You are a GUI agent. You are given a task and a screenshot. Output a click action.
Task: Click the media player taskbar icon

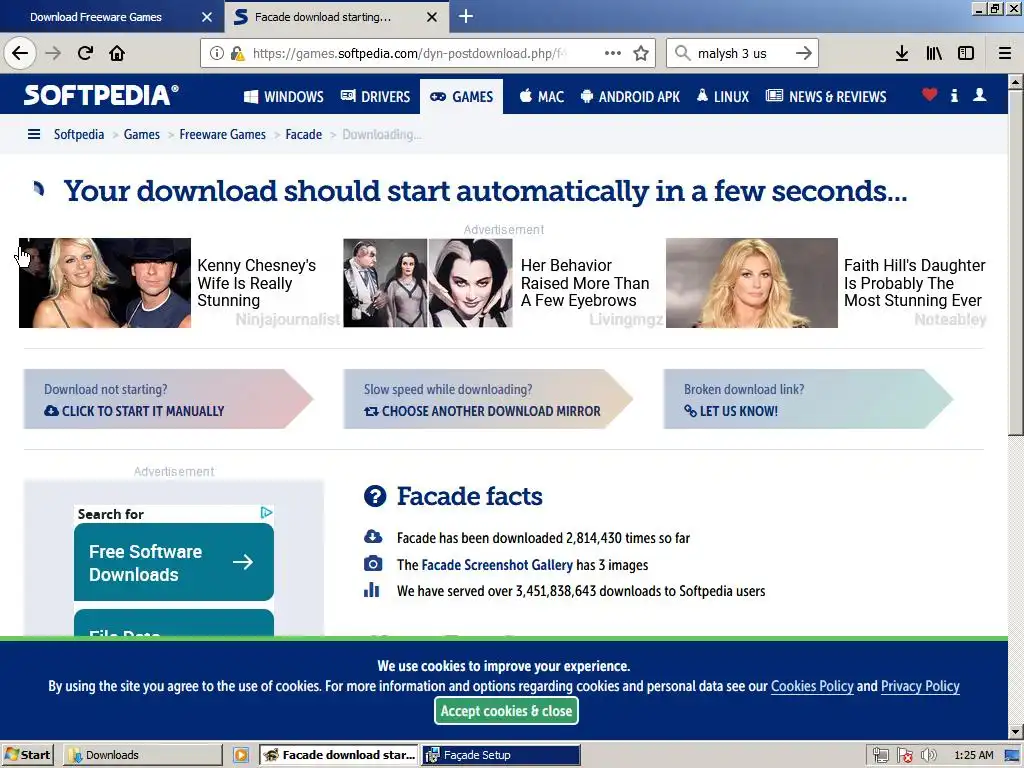[241, 755]
